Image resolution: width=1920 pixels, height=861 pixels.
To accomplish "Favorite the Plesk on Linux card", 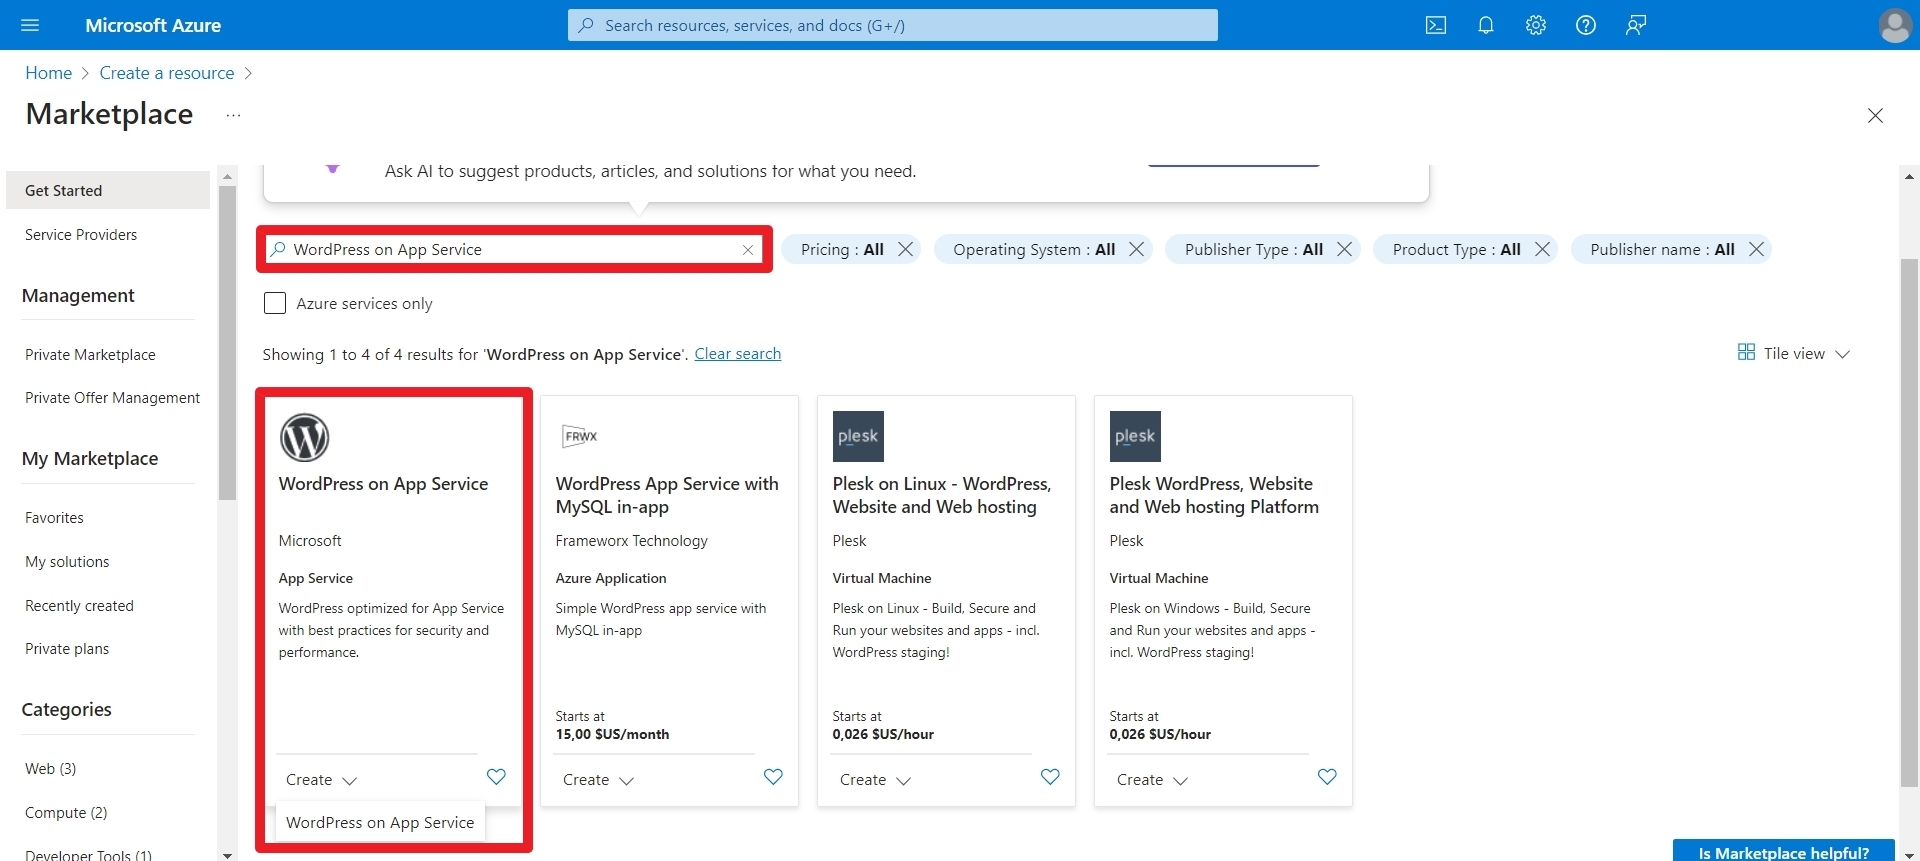I will point(1050,777).
